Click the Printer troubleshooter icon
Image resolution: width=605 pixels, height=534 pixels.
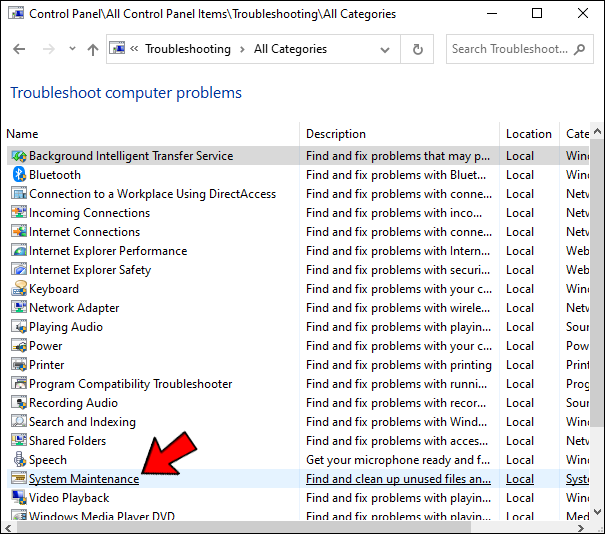pos(18,365)
